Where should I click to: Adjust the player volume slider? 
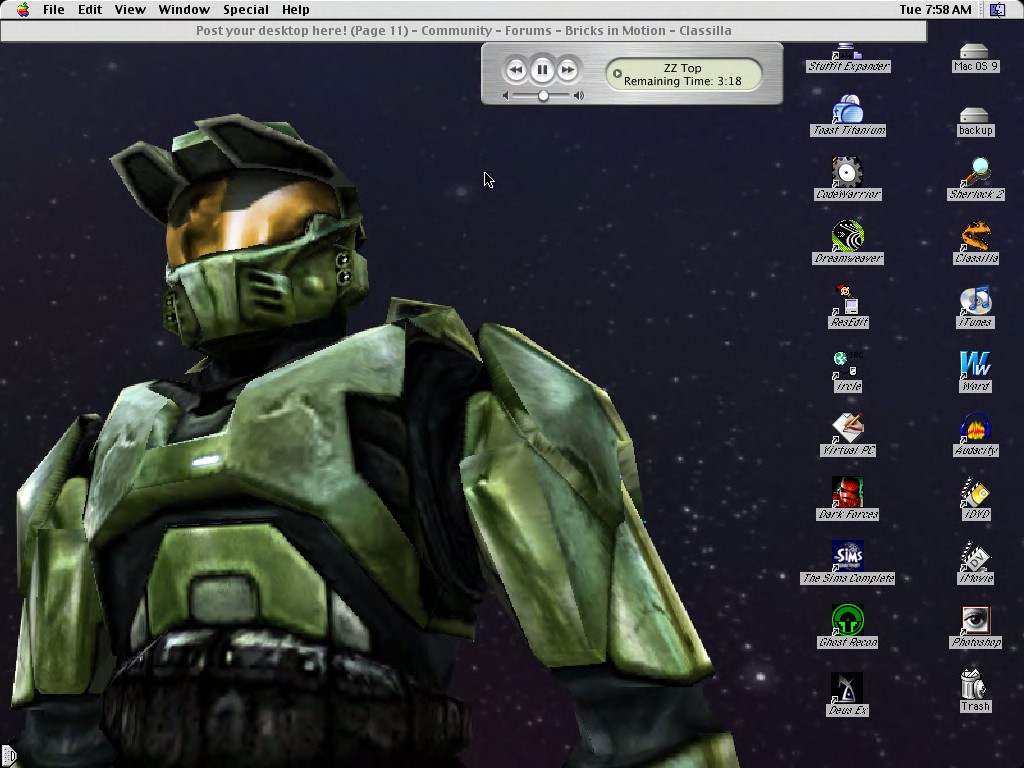click(543, 95)
